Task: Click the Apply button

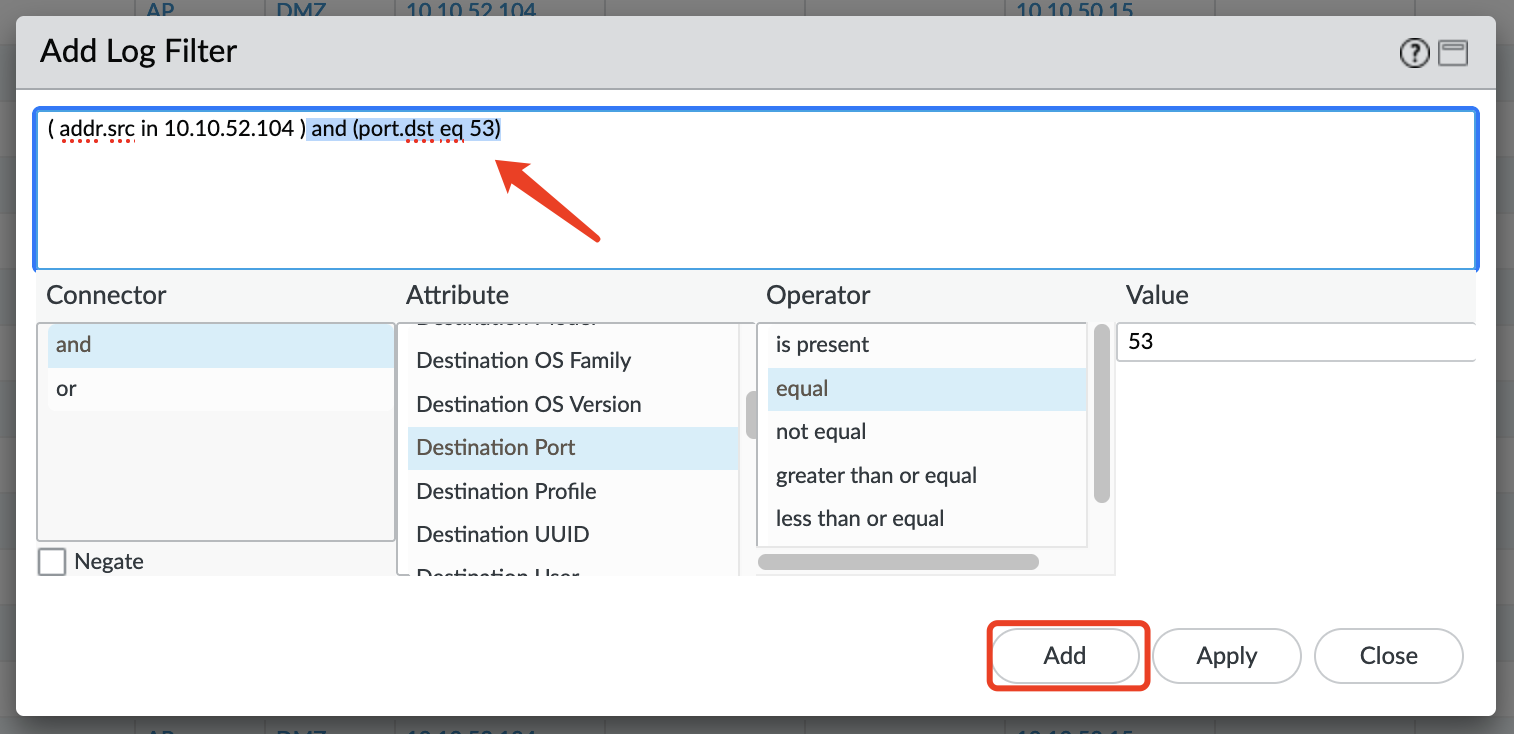Action: [x=1227, y=656]
